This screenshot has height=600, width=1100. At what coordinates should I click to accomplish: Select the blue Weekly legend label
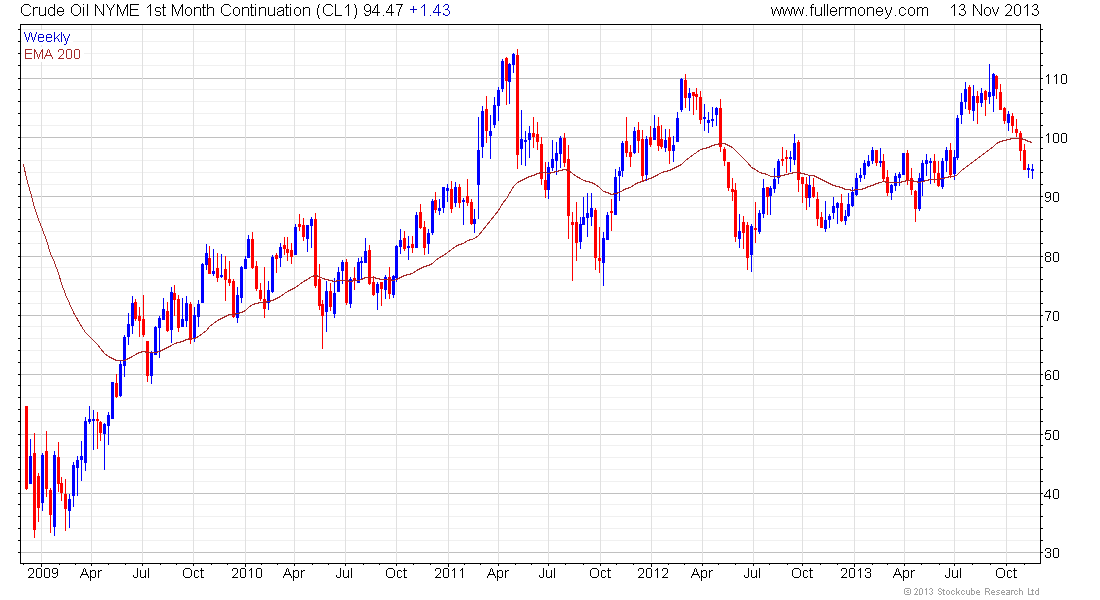[47, 37]
